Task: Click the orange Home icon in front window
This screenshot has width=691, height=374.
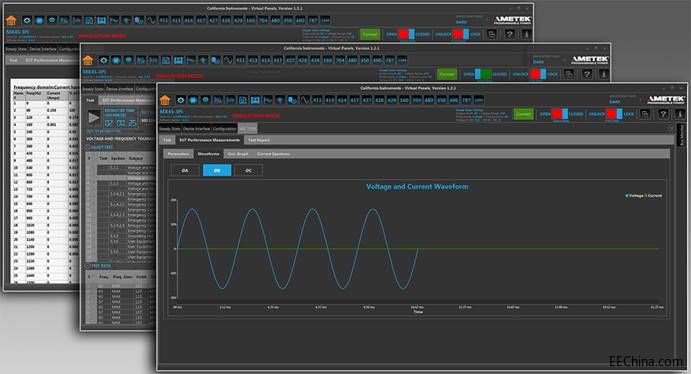Action: [x=165, y=100]
